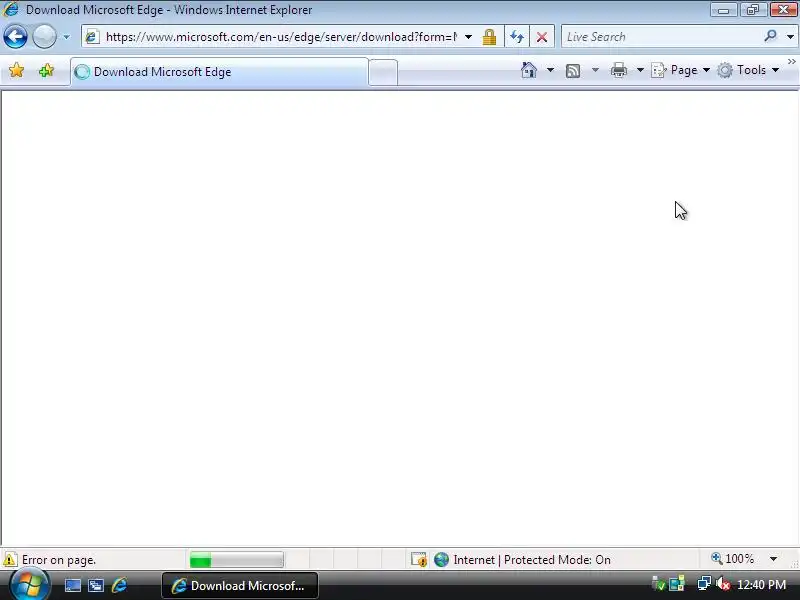The width and height of the screenshot is (800, 600).
Task: Click the 'Error on page.' status text
Action: pyautogui.click(x=59, y=560)
